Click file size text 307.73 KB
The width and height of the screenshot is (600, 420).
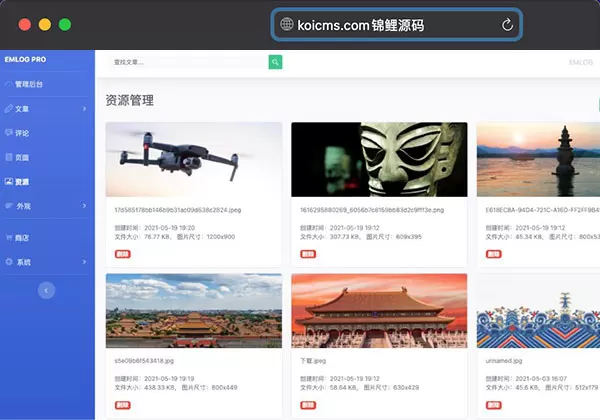click(345, 237)
